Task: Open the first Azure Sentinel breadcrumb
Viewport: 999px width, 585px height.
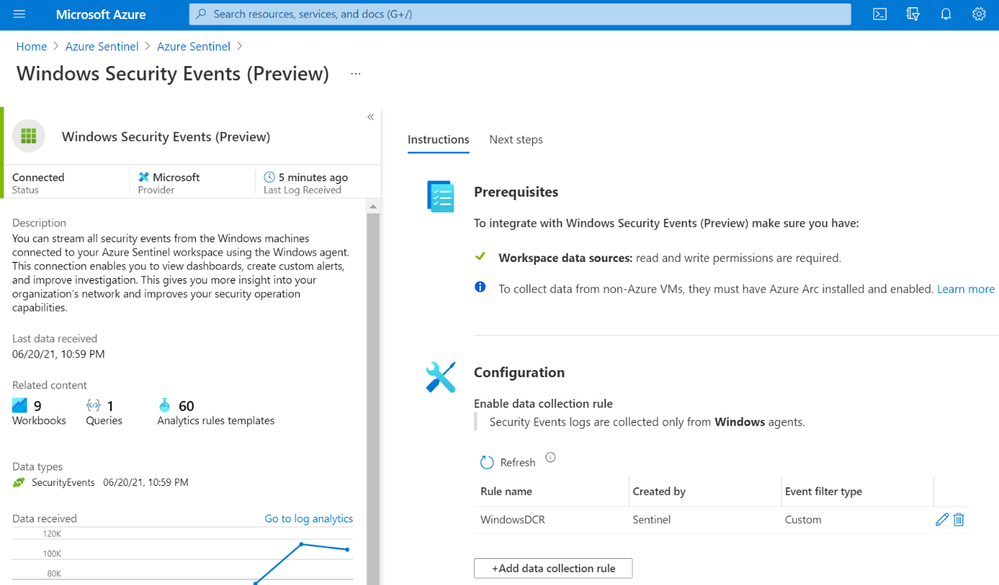Action: pyautogui.click(x=102, y=47)
